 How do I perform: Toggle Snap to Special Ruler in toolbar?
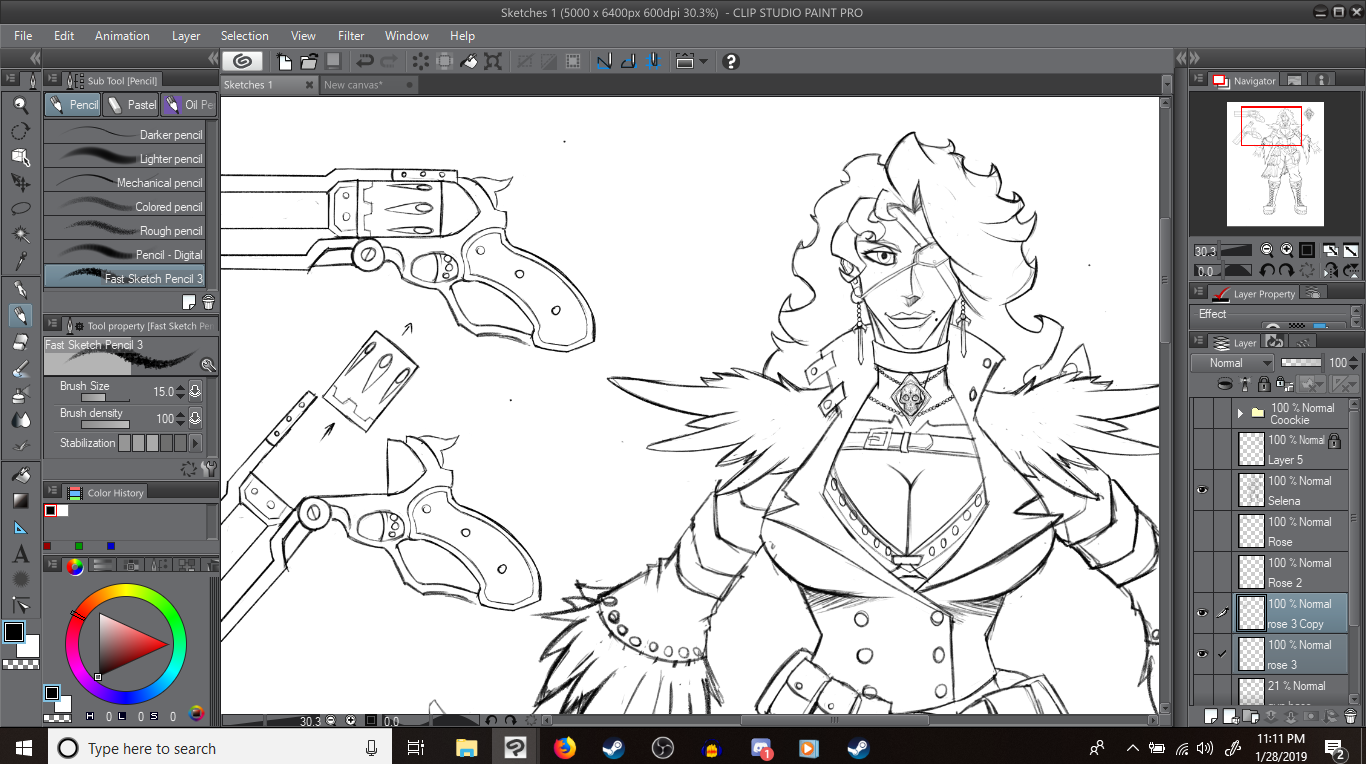click(629, 61)
